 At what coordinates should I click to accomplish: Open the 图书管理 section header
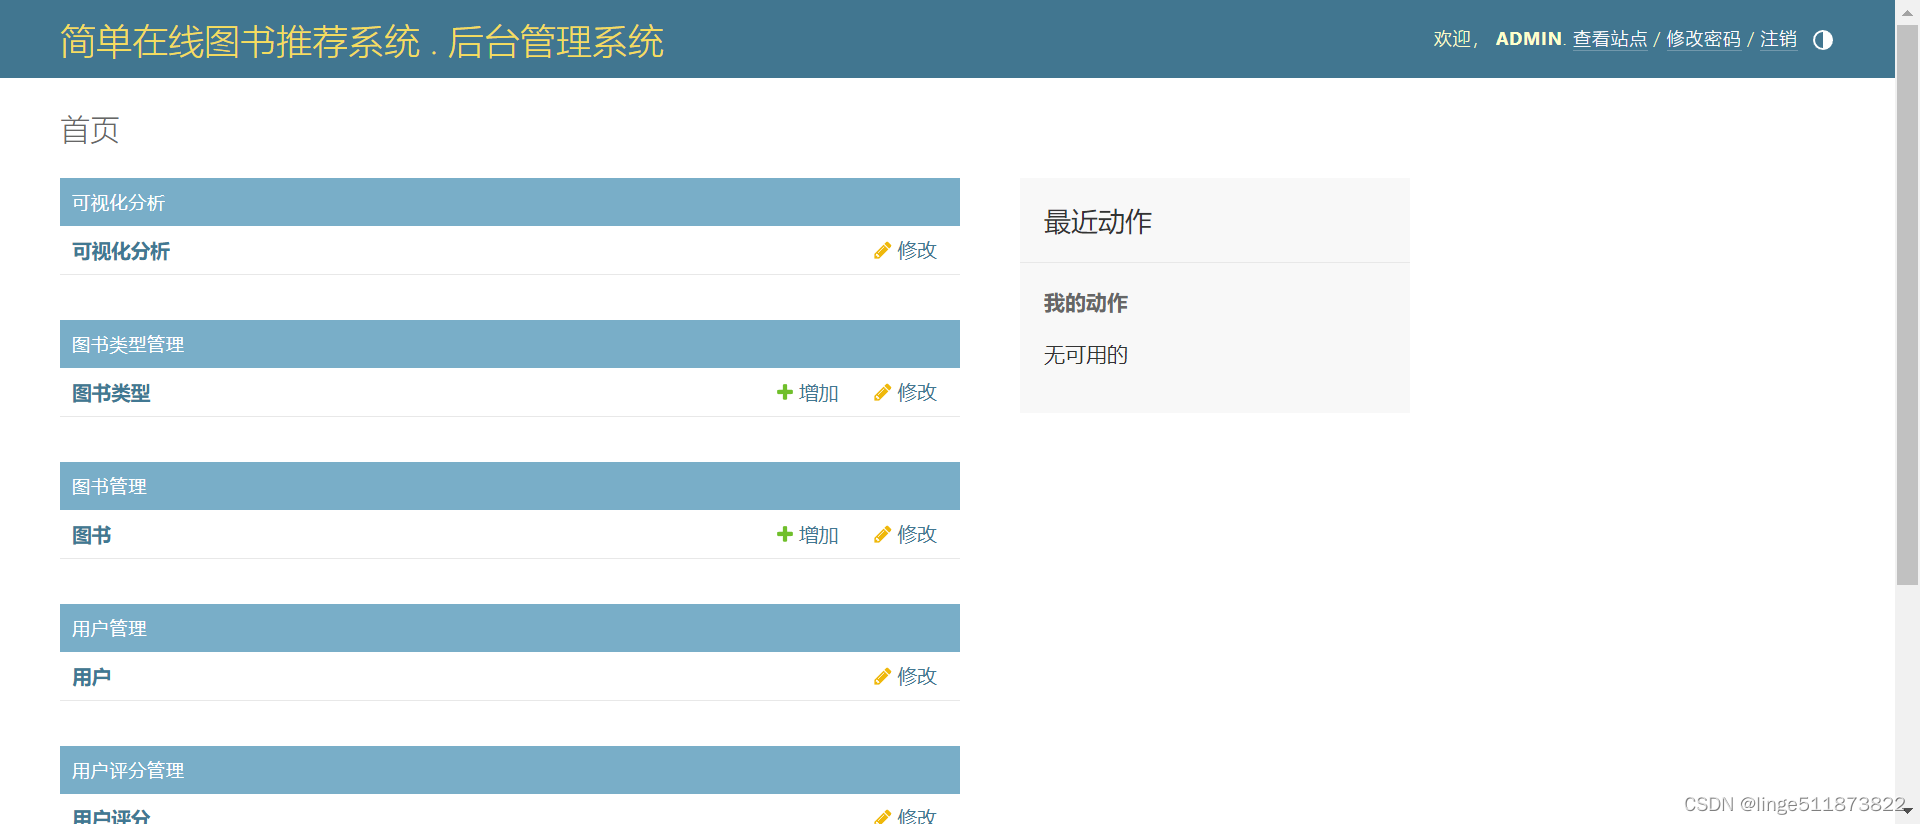coord(109,487)
